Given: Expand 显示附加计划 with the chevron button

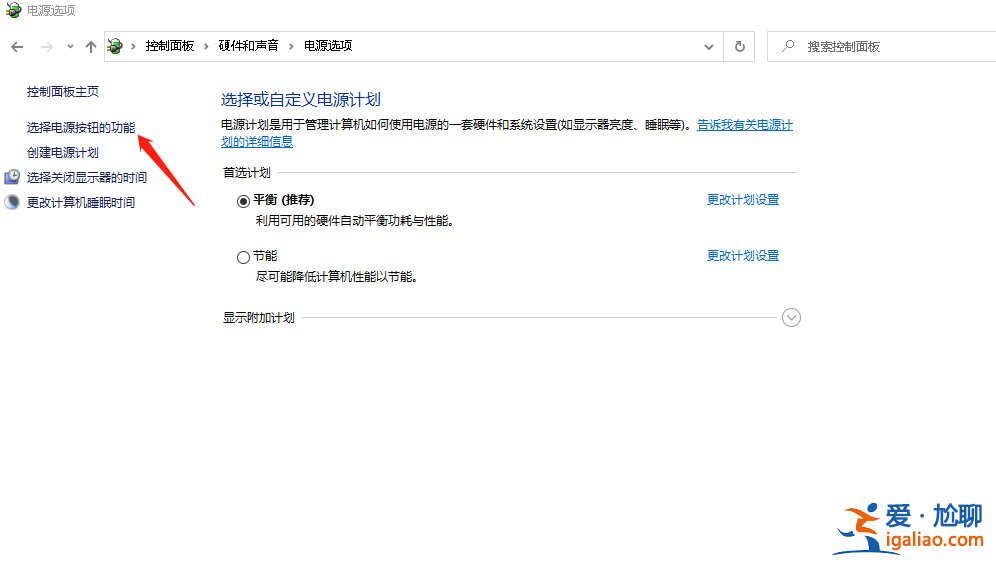Looking at the screenshot, I should [791, 317].
